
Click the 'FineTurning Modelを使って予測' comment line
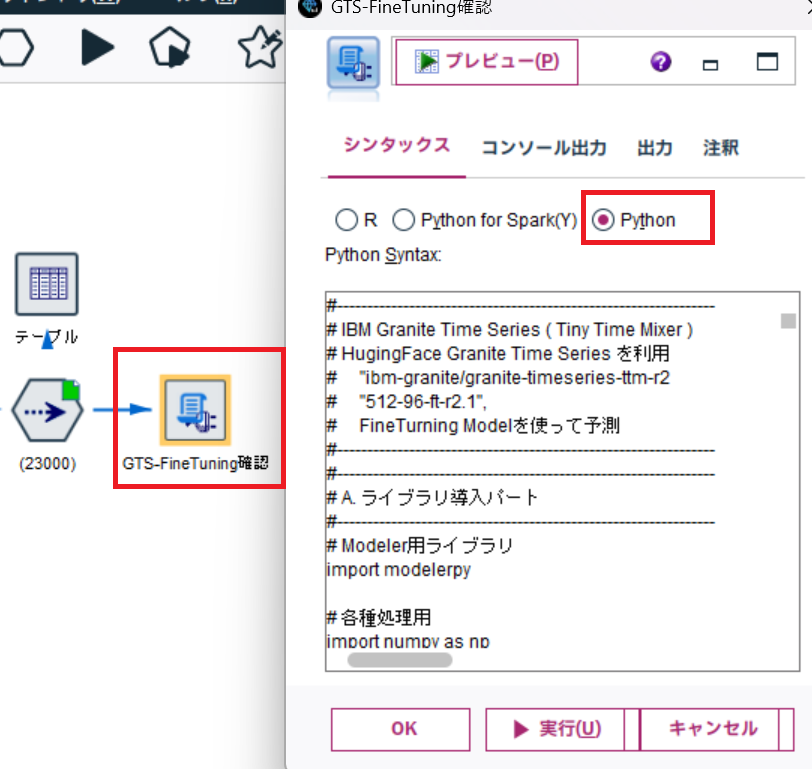pyautogui.click(x=473, y=426)
